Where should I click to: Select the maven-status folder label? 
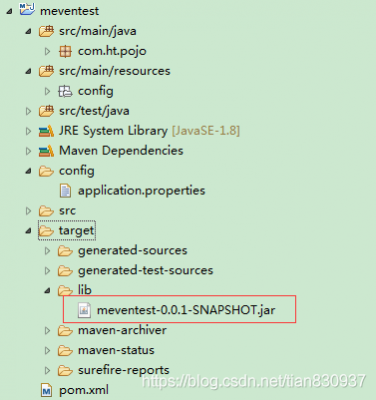click(x=116, y=350)
